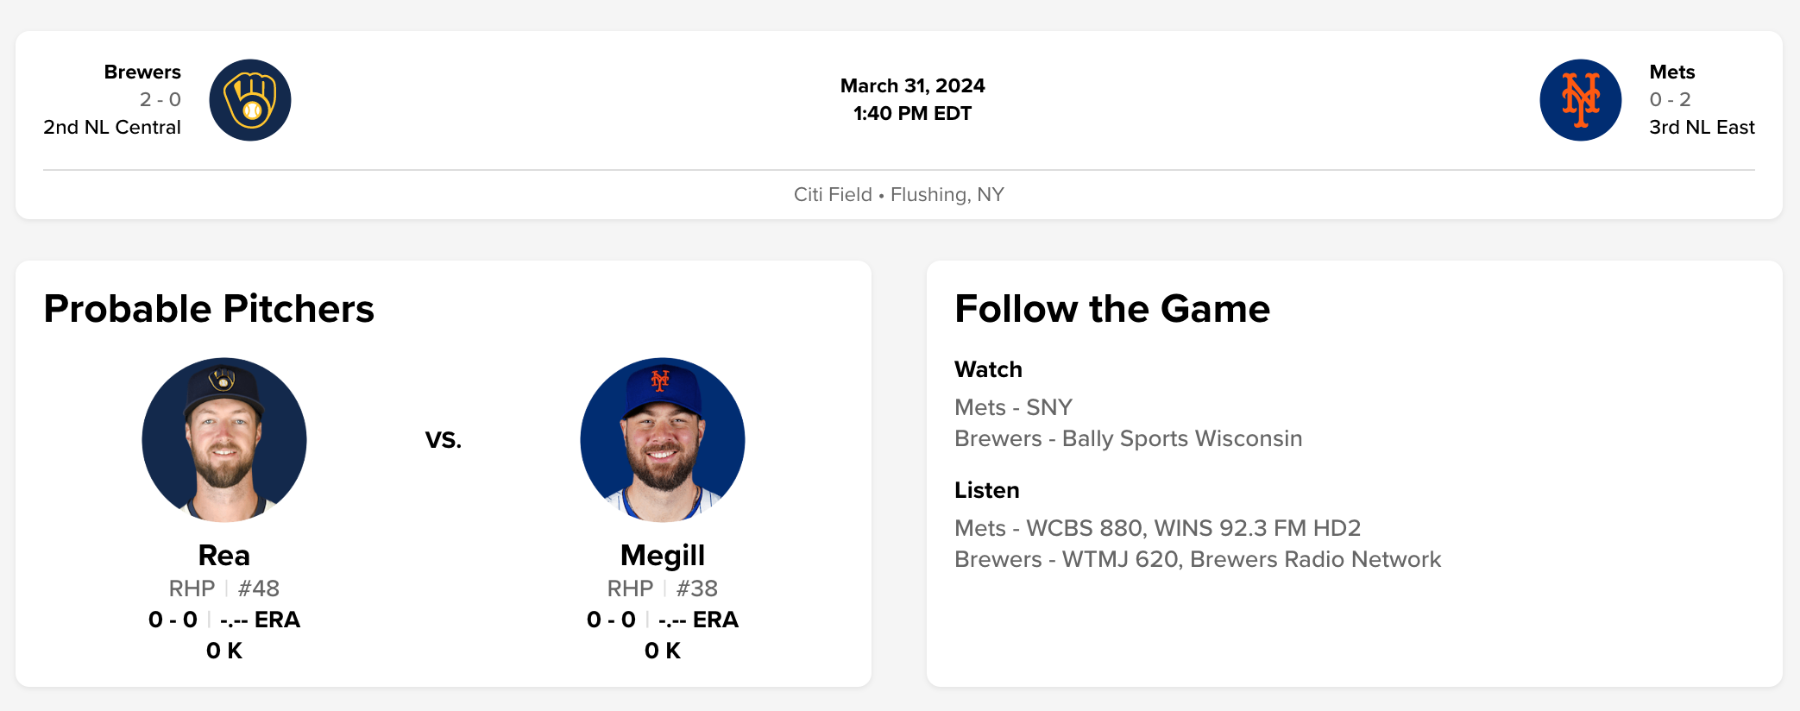Click the 1:40 PM EDT start time
1800x711 pixels.
click(912, 113)
